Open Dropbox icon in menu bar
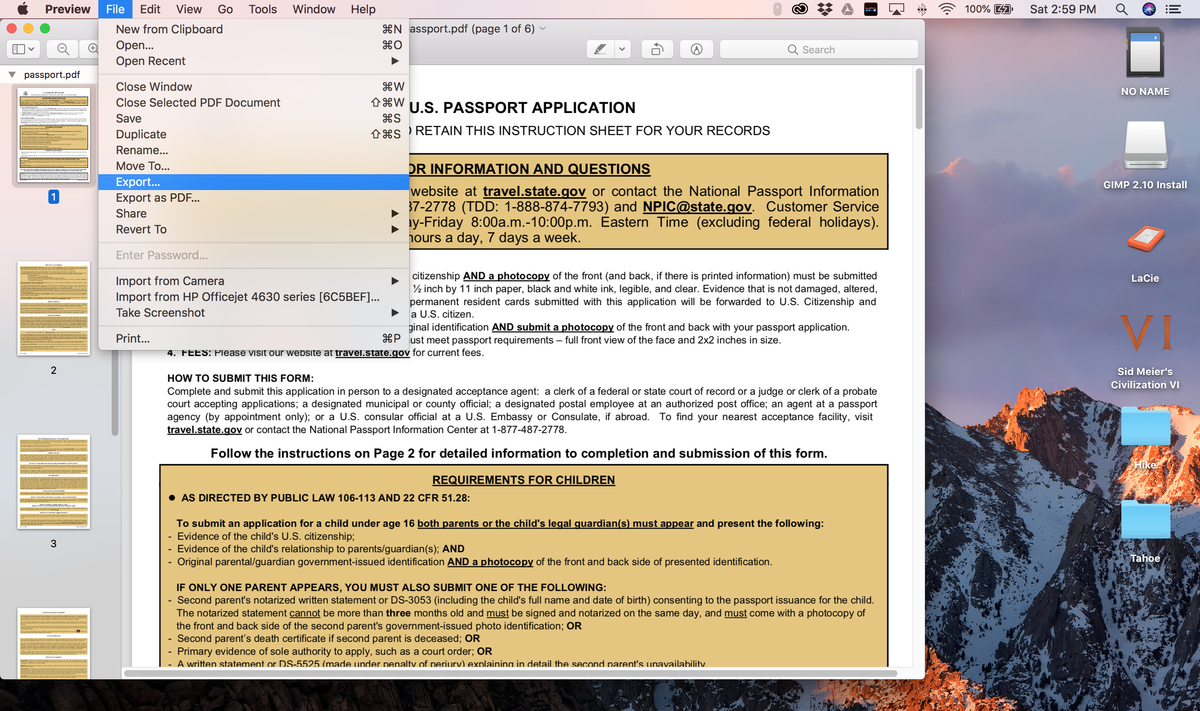 tap(824, 9)
